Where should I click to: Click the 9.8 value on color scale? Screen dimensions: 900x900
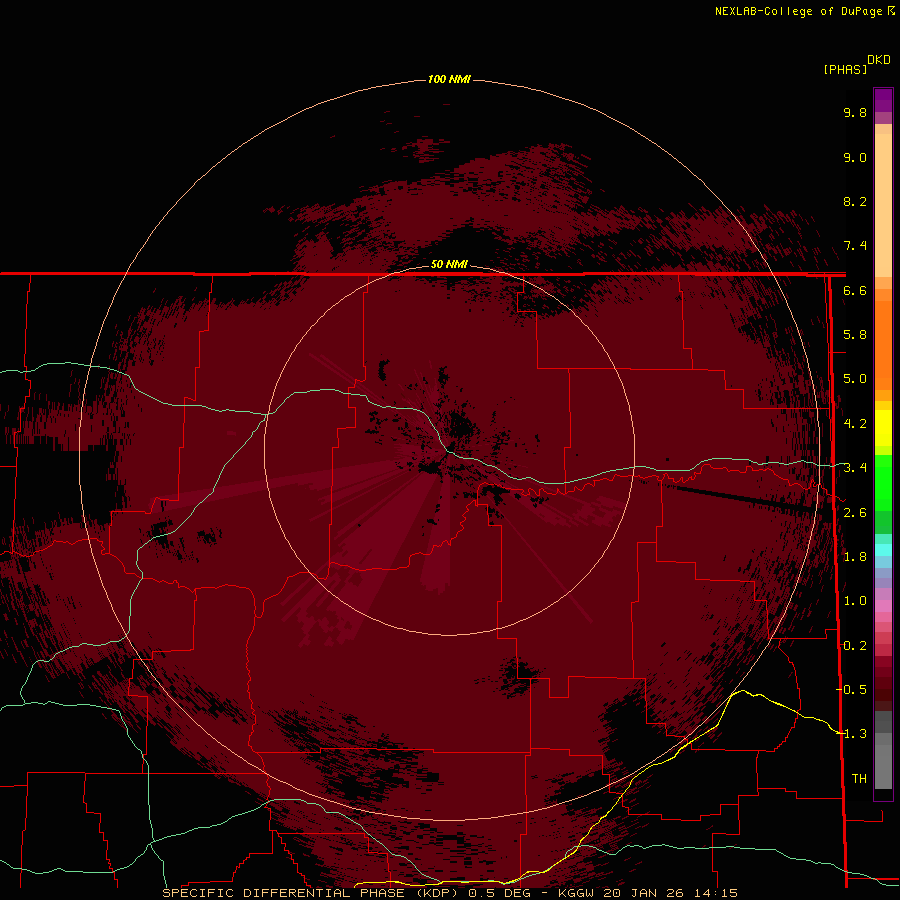tap(855, 112)
